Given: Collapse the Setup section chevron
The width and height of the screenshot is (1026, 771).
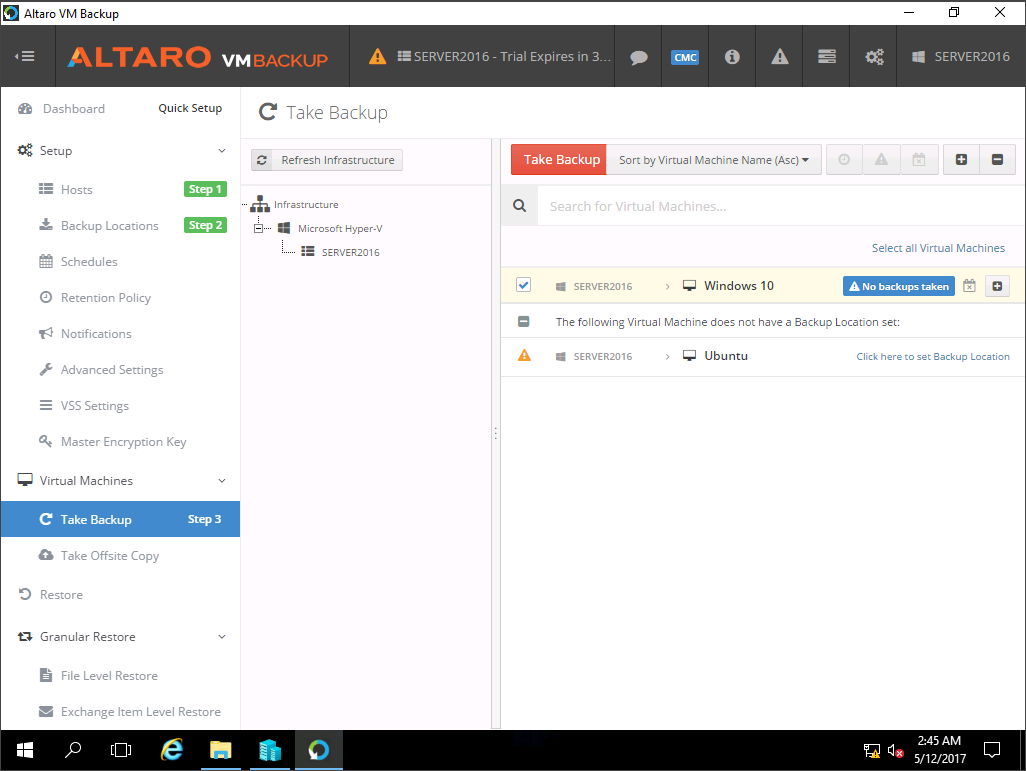Looking at the screenshot, I should pos(222,151).
